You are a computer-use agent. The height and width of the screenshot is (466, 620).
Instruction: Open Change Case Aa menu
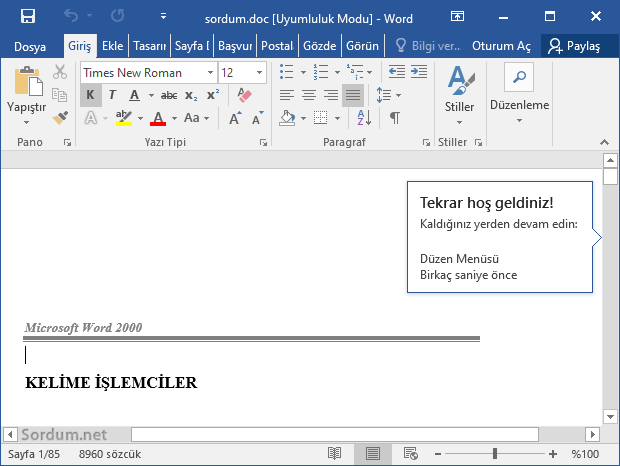coord(196,118)
